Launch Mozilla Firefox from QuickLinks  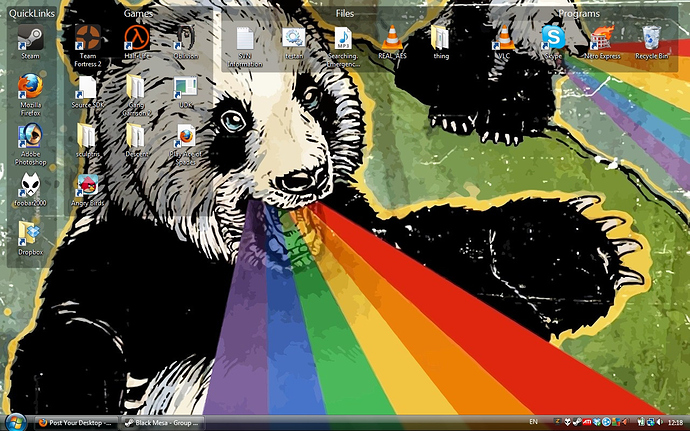(30, 88)
